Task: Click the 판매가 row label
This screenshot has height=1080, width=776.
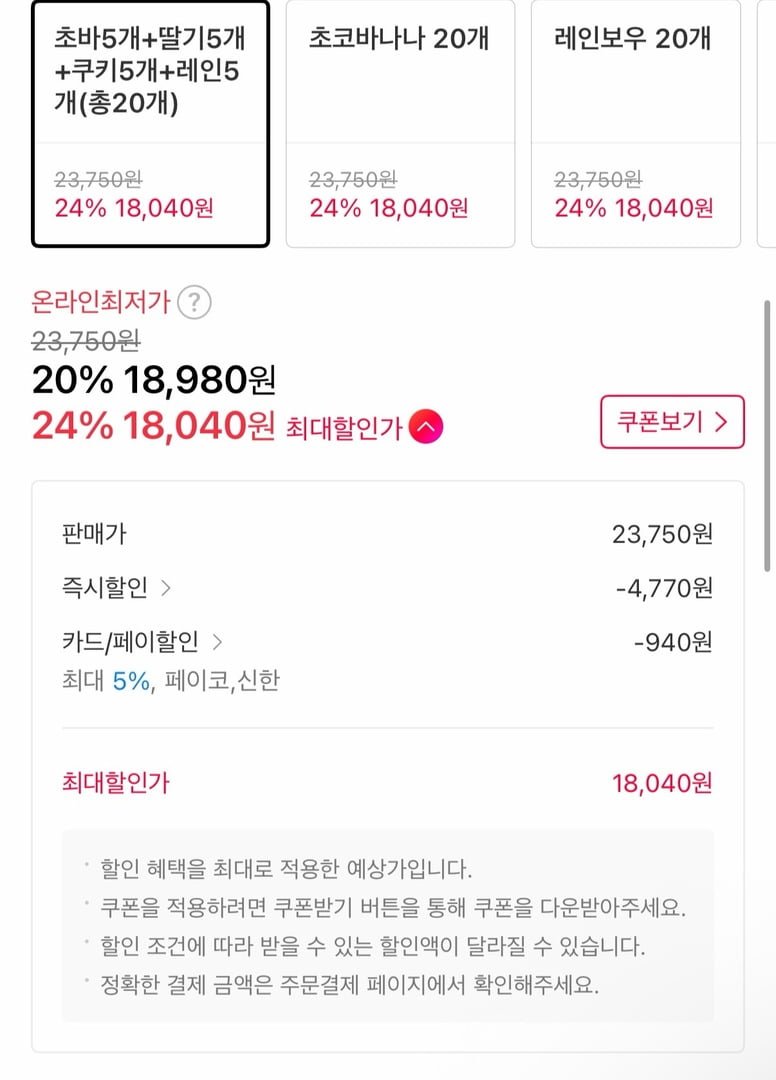Action: [94, 534]
